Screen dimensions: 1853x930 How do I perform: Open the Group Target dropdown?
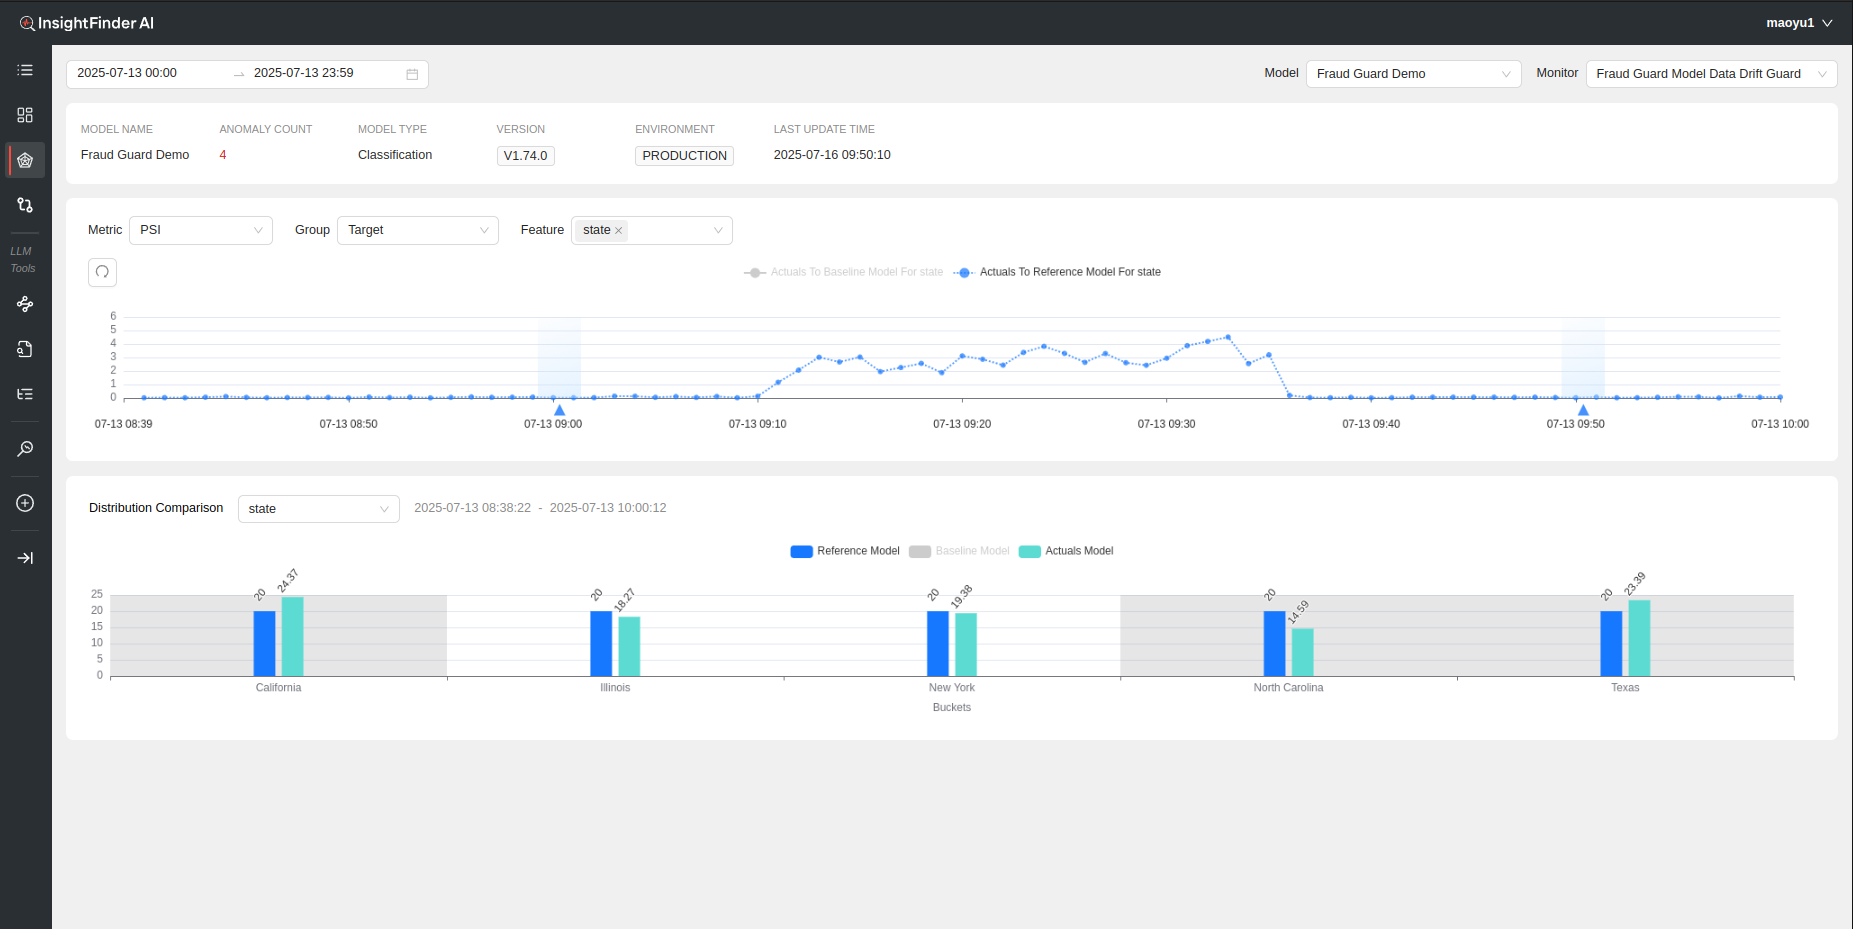click(x=417, y=230)
